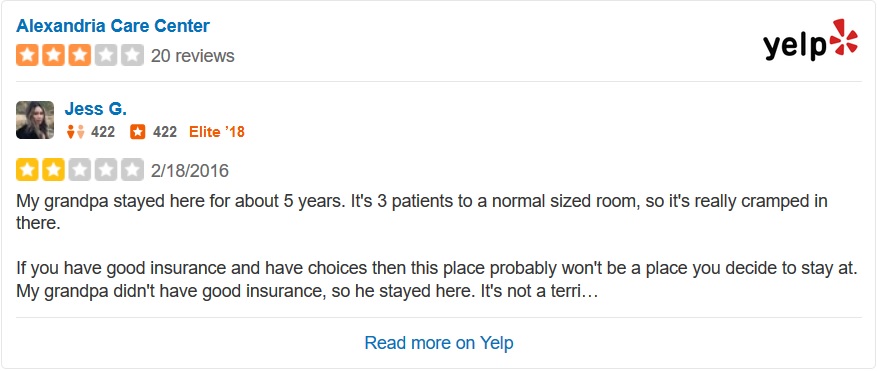Viewport: 877px width, 371px height.
Task: Open the Alexandria Care Center link
Action: pyautogui.click(x=112, y=26)
